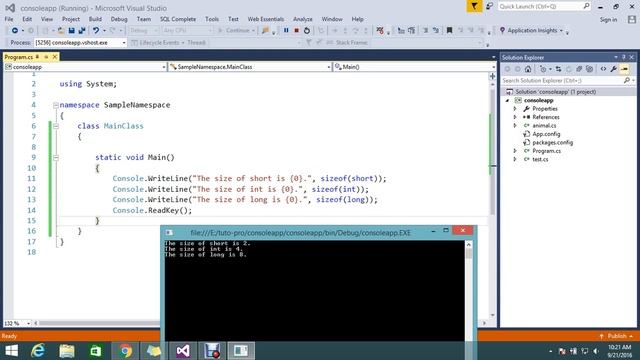Select test.cs in Solution Explorer
This screenshot has width=640, height=360.
(x=540, y=160)
